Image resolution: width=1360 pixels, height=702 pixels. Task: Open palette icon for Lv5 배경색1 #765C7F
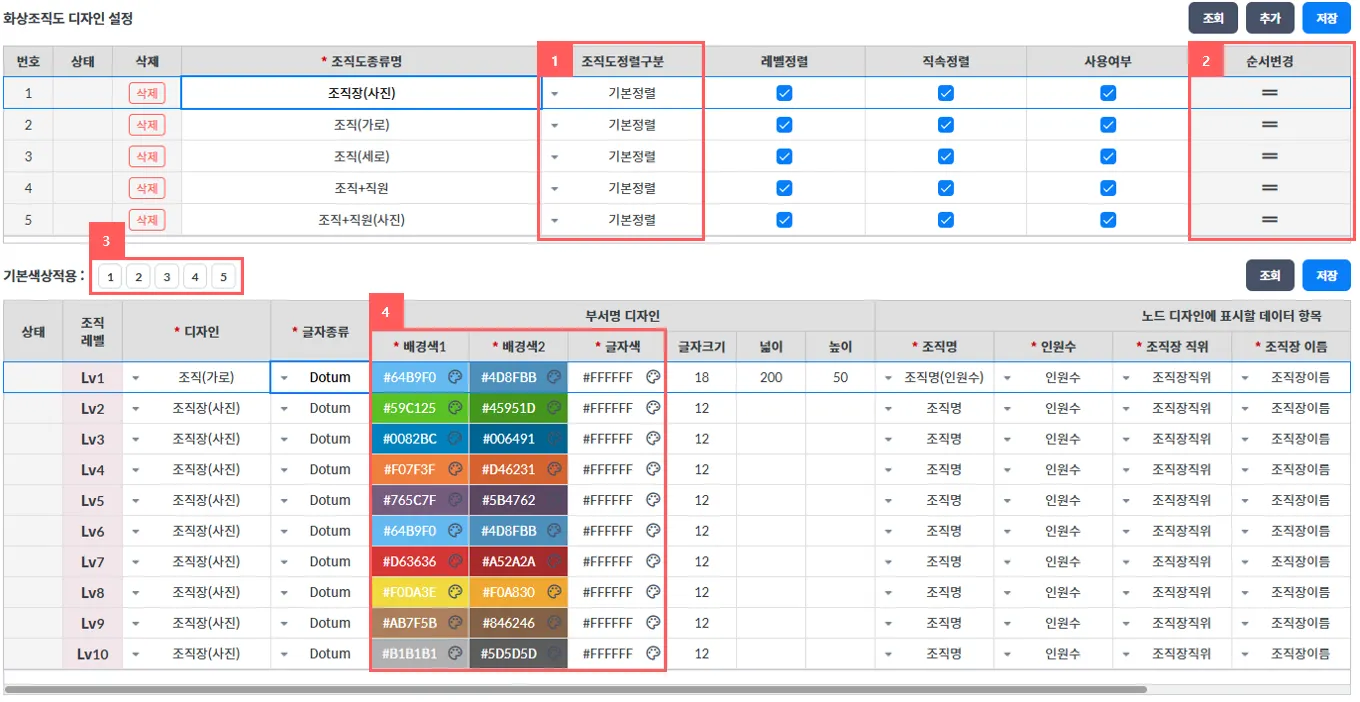pos(455,500)
